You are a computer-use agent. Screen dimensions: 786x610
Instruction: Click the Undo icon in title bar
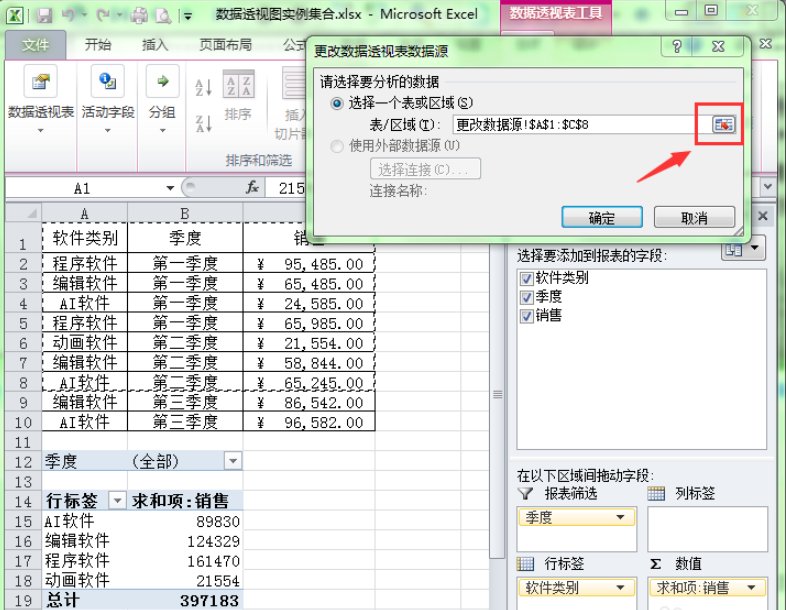point(68,16)
